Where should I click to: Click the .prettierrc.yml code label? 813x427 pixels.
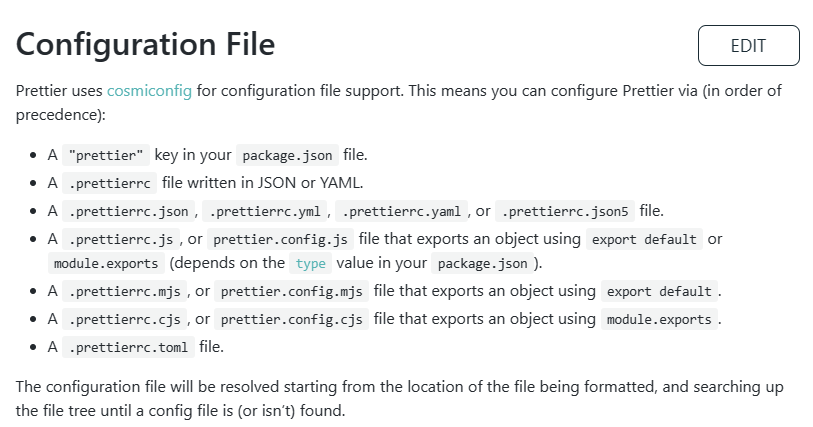tap(264, 211)
